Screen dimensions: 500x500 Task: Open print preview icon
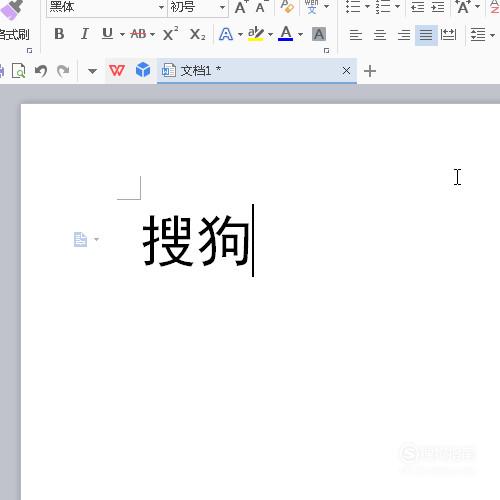pyautogui.click(x=19, y=71)
